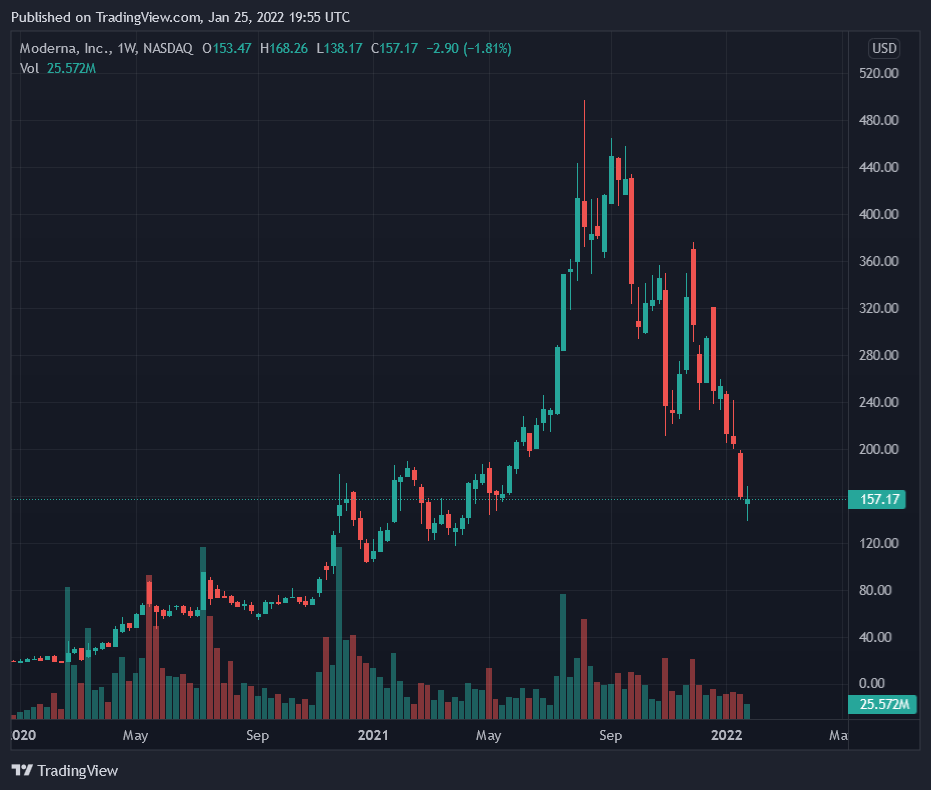Click the green 25.572M volume value in legend

(x=71, y=67)
